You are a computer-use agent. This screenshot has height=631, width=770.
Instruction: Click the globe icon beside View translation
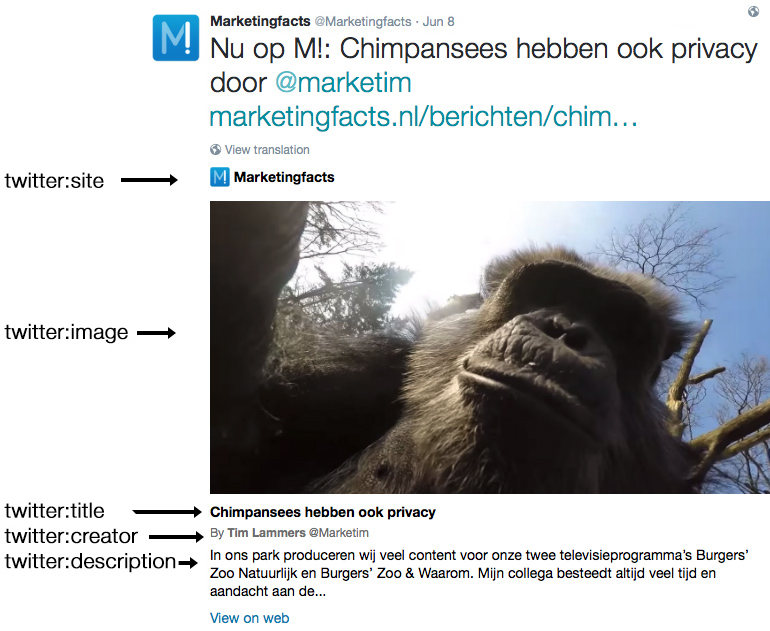[216, 149]
